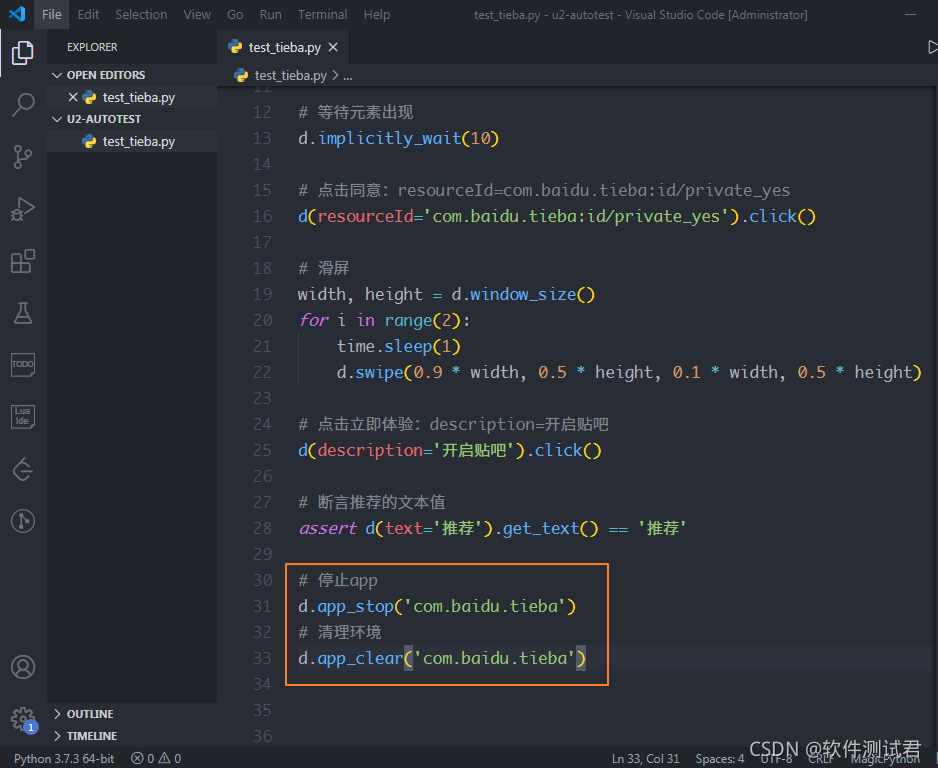This screenshot has height=768, width=938.
Task: Click the window_size() code line
Action: pos(446,294)
